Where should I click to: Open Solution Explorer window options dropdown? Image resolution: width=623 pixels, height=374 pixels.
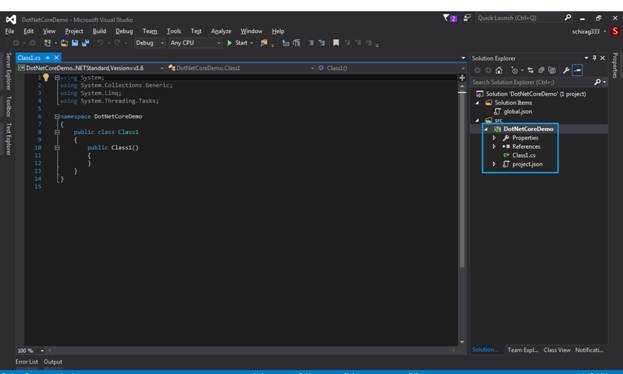[x=586, y=58]
